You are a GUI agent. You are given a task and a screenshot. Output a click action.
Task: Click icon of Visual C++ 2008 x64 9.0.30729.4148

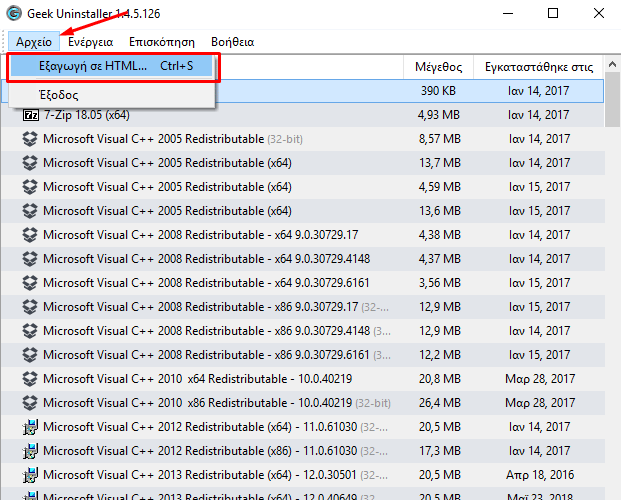pyautogui.click(x=30, y=259)
